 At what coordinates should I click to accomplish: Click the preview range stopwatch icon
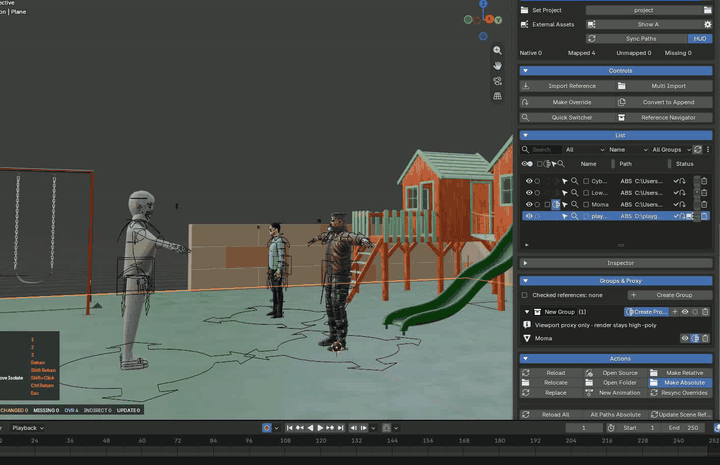(611, 428)
